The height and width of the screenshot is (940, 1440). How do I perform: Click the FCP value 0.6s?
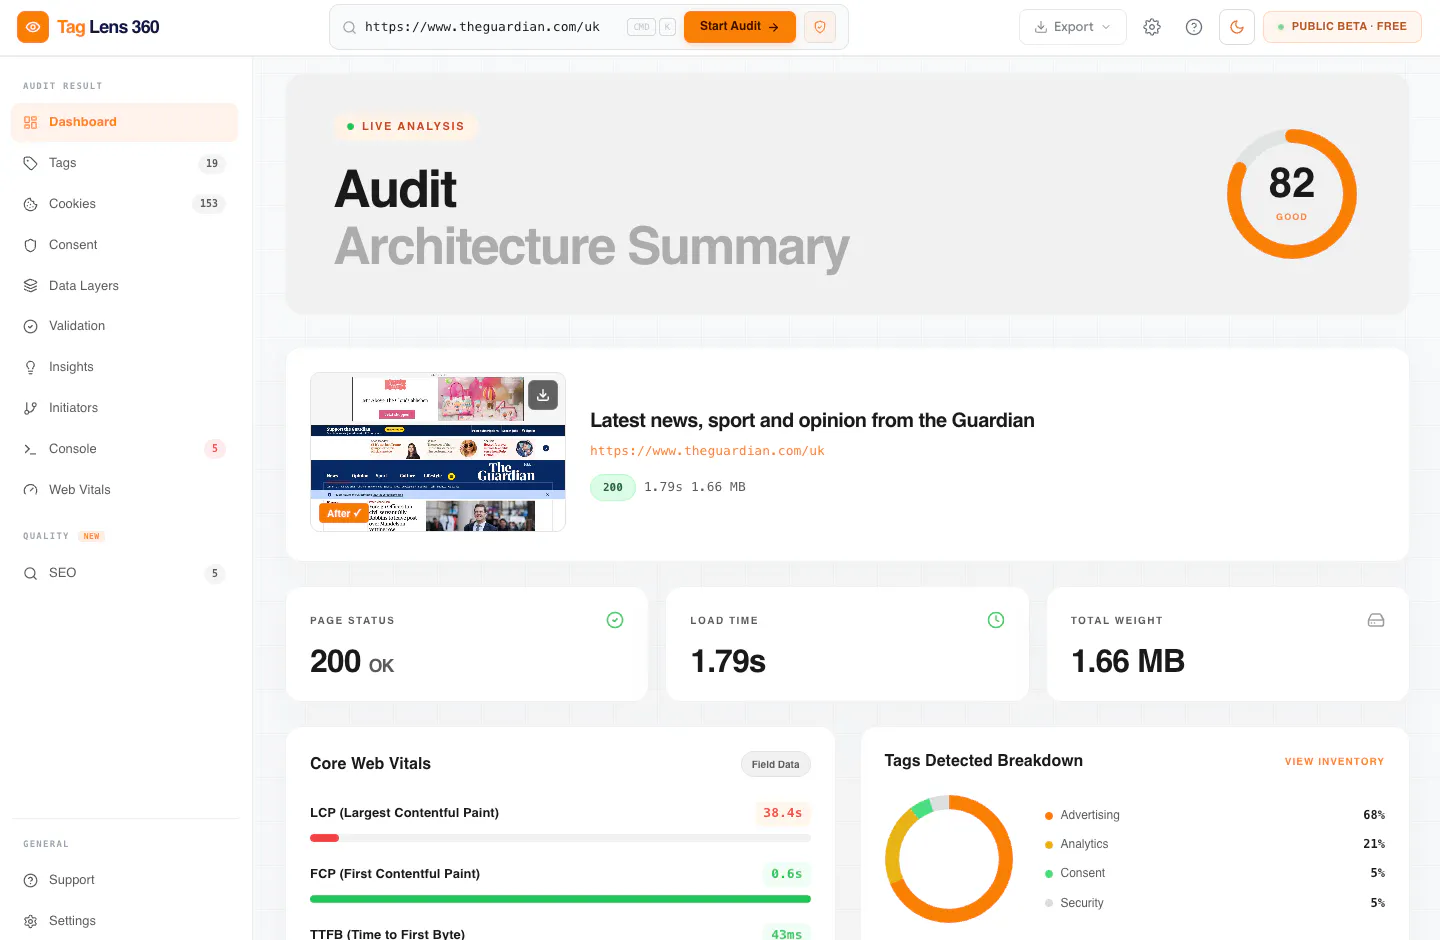click(786, 874)
